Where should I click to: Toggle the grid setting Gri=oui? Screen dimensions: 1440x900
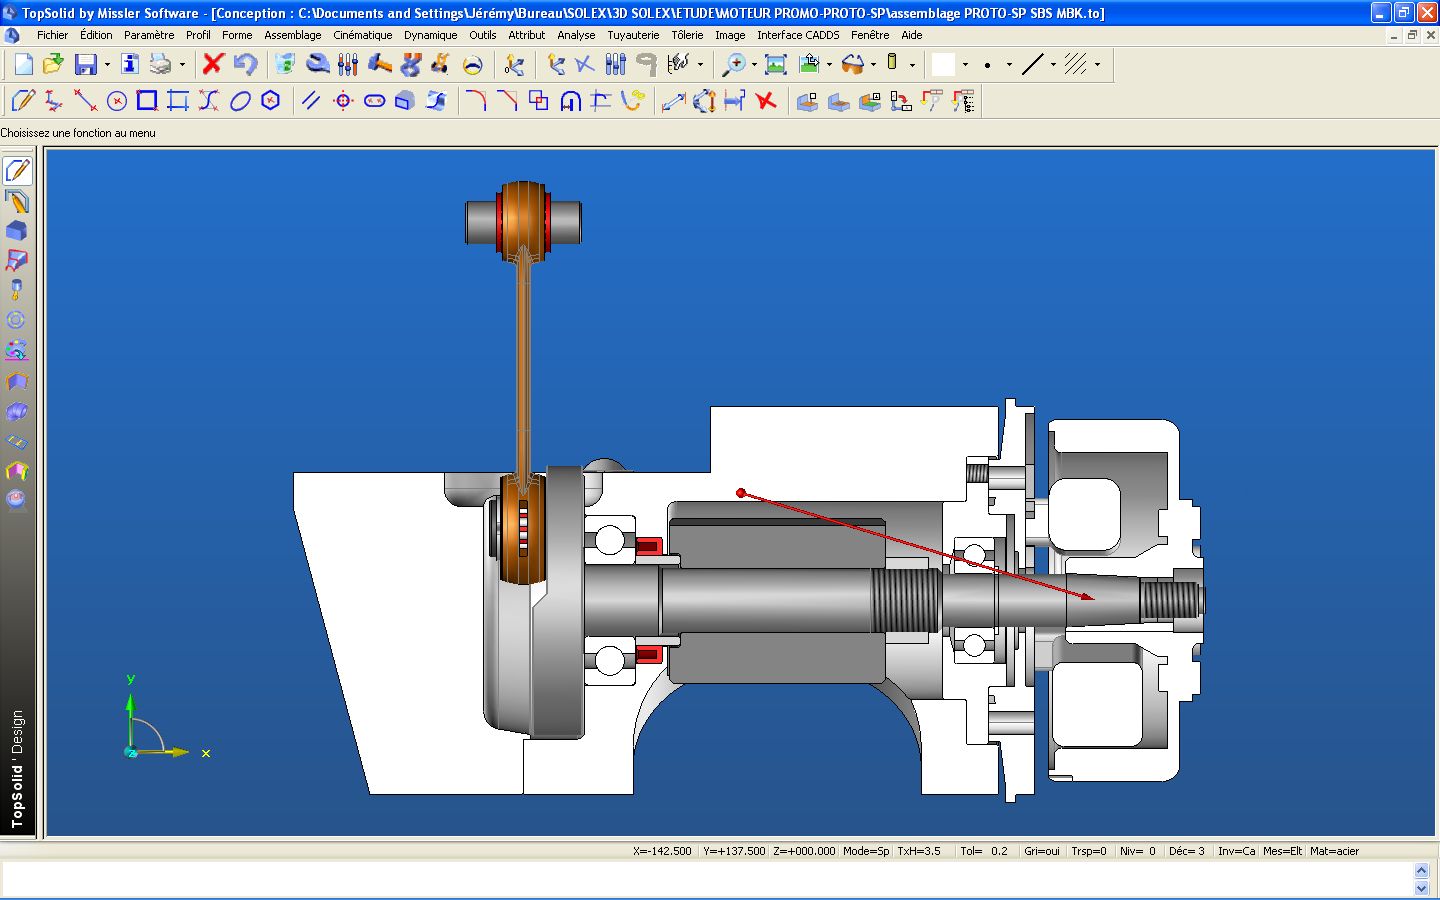tap(1041, 851)
